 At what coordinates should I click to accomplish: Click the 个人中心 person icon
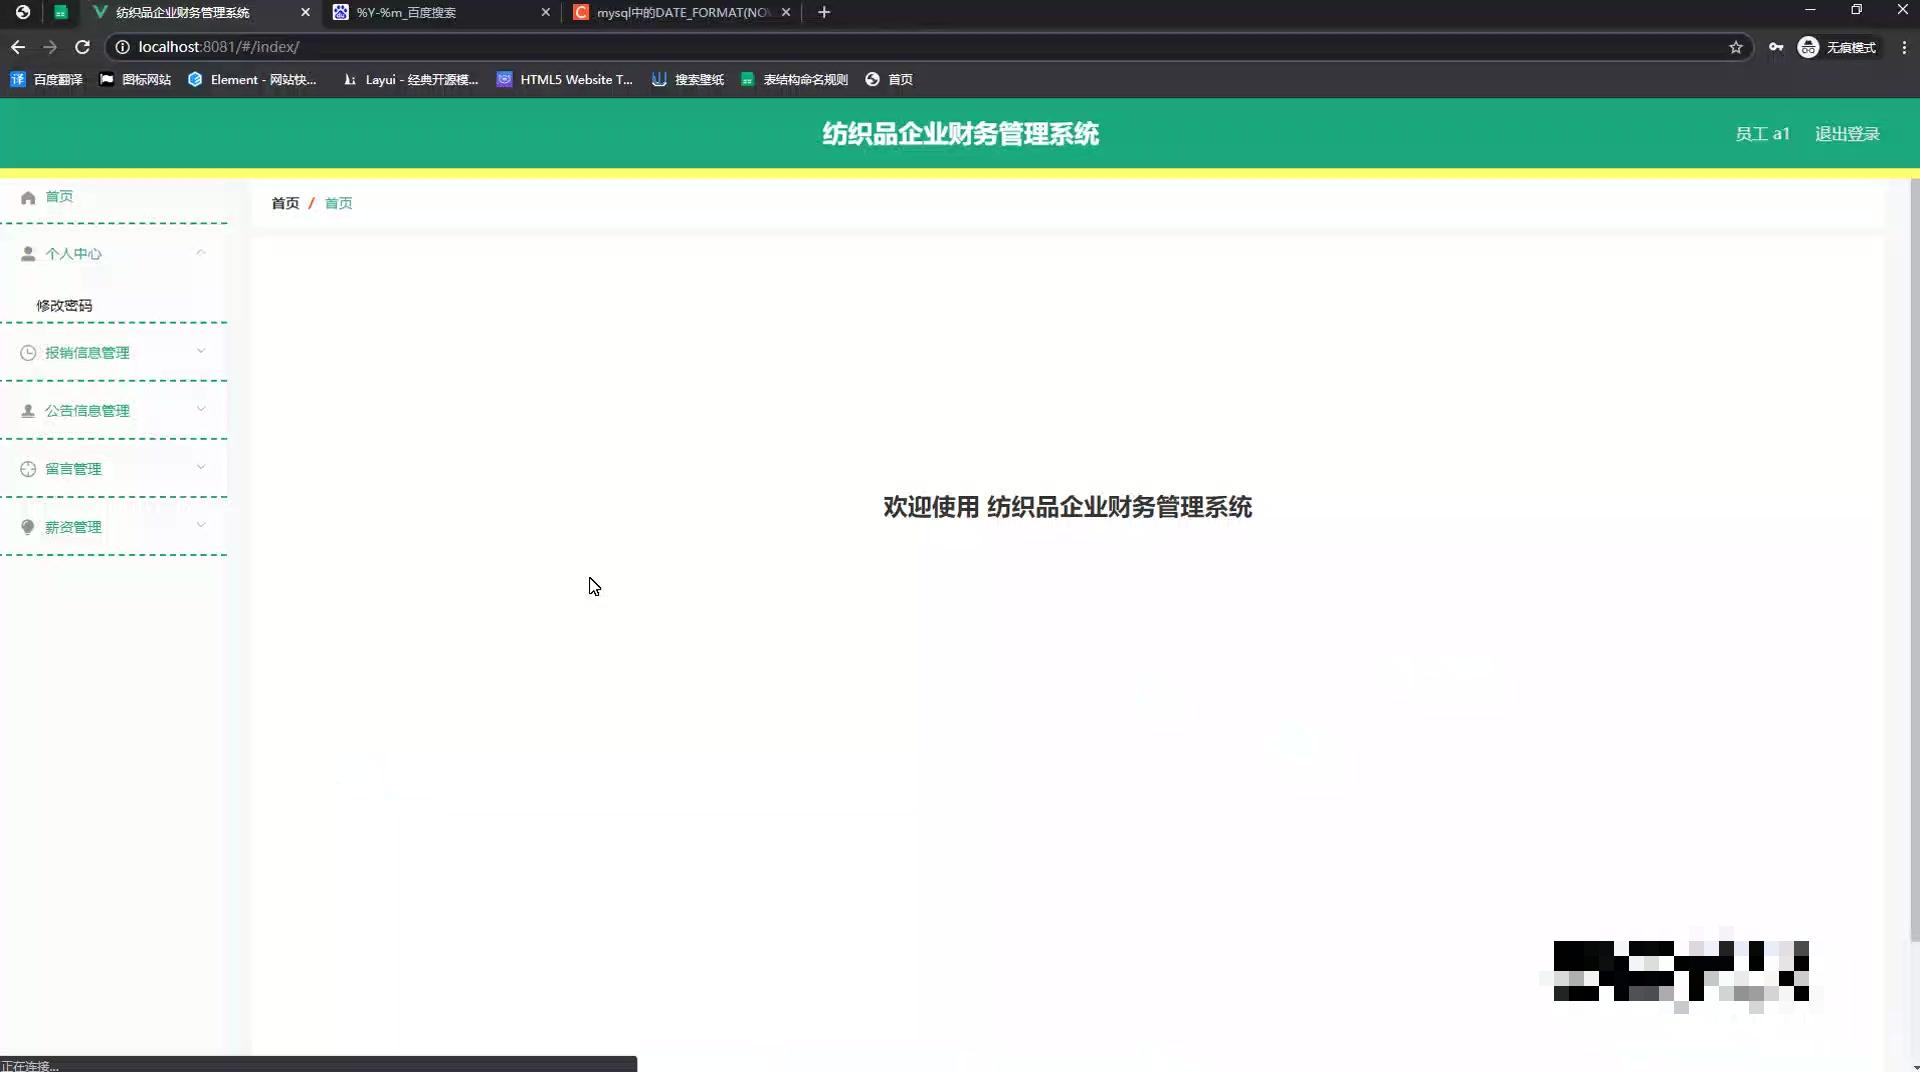27,253
